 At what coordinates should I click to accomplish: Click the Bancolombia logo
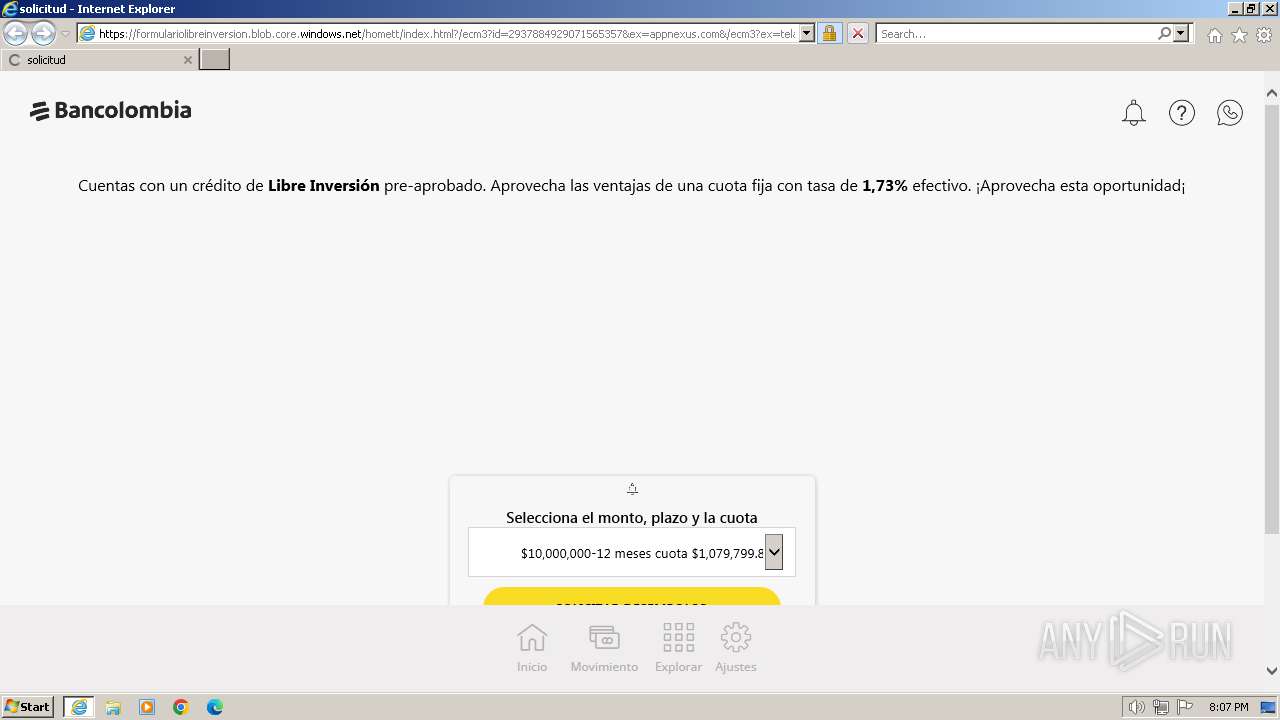pyautogui.click(x=110, y=111)
